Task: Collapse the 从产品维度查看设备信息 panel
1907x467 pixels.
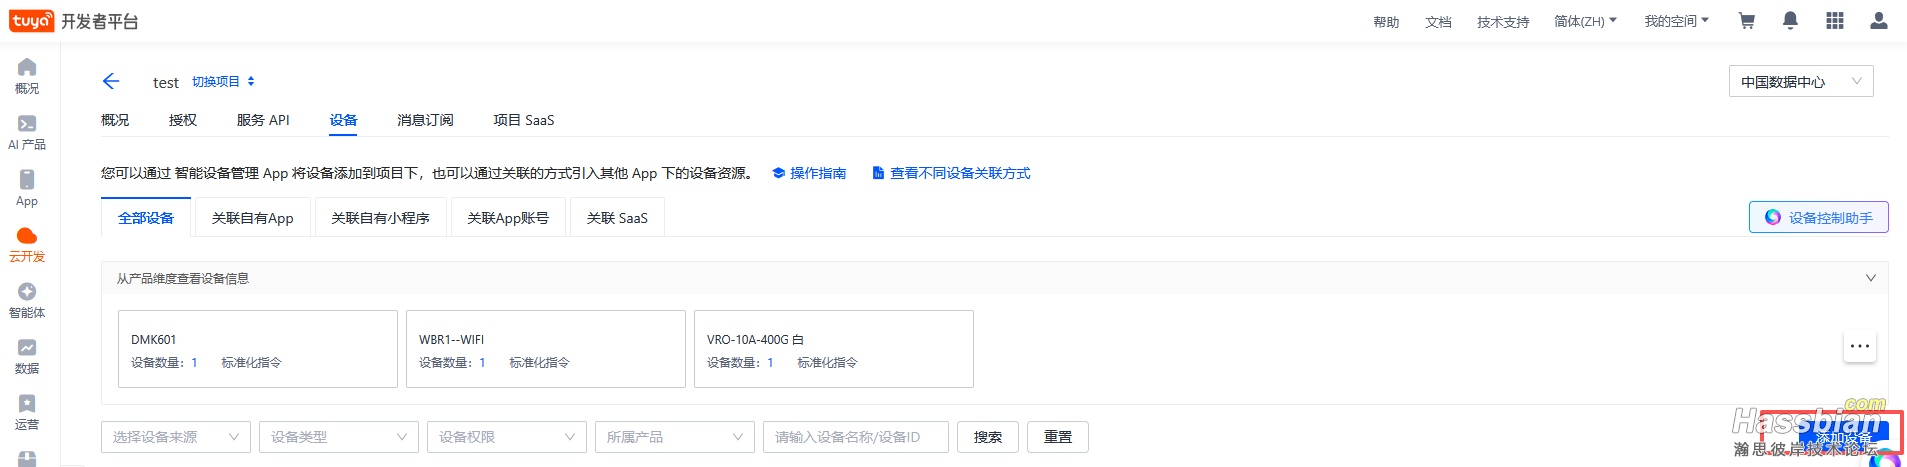Action: pyautogui.click(x=1870, y=278)
